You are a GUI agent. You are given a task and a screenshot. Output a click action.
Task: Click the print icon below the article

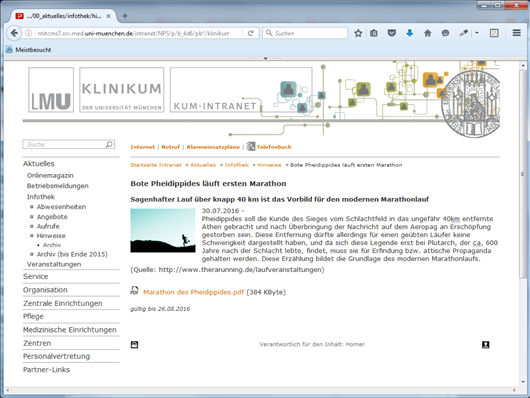pyautogui.click(x=134, y=345)
